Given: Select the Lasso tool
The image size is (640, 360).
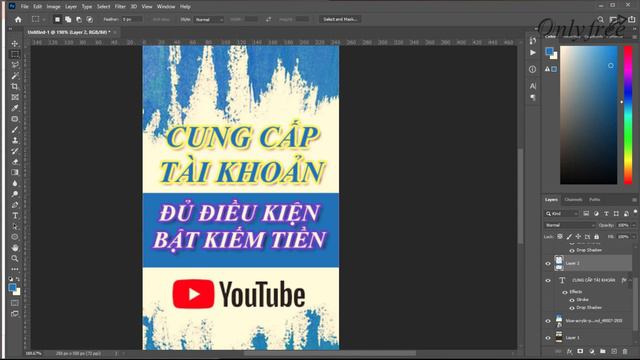Looking at the screenshot, I should (x=15, y=65).
